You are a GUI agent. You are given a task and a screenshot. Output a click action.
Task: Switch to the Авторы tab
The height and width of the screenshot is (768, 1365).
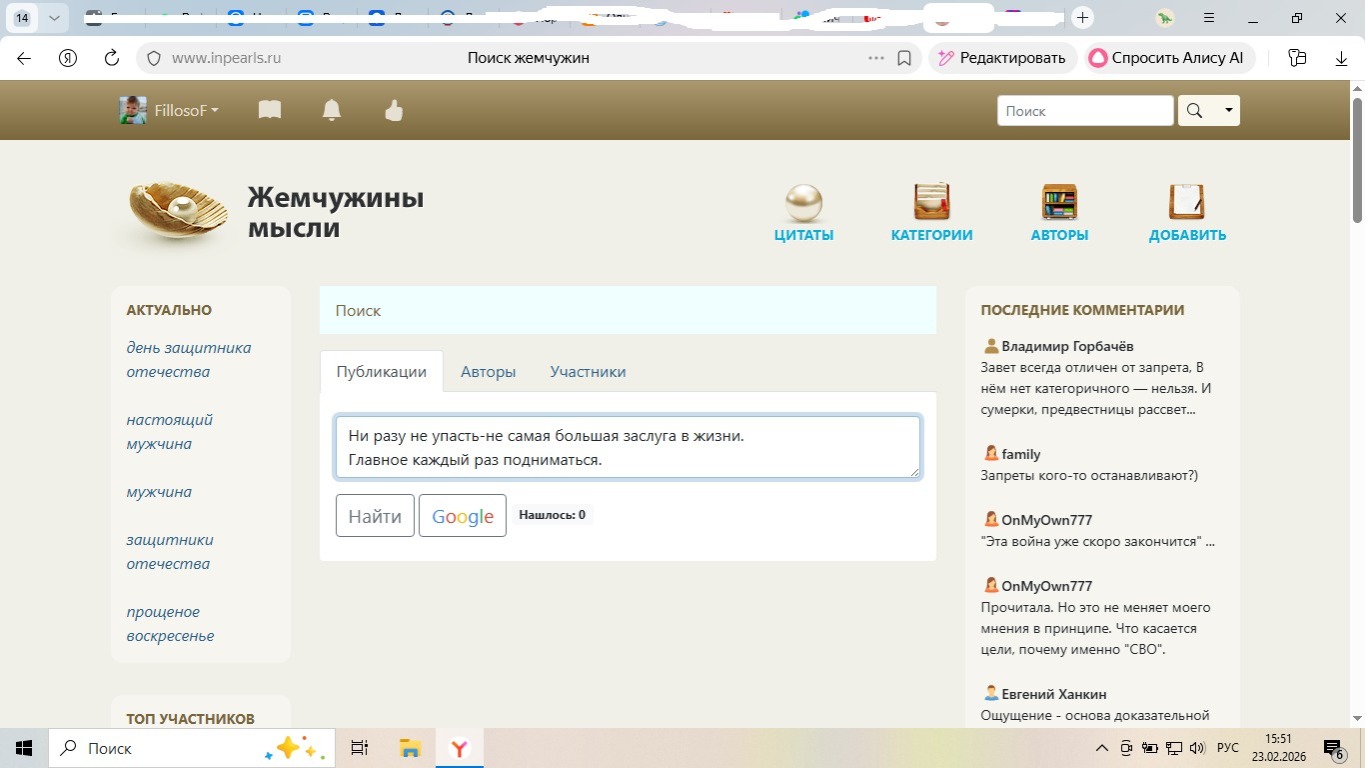[488, 371]
